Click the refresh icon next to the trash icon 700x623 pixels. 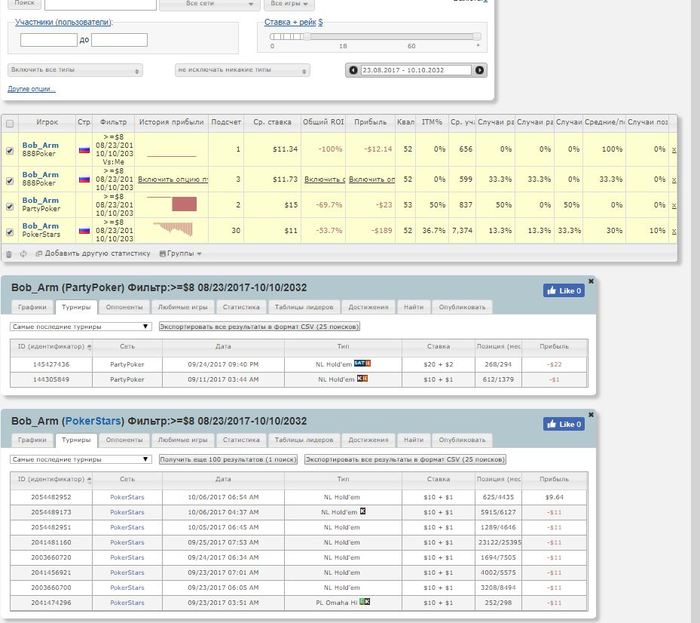(x=23, y=254)
